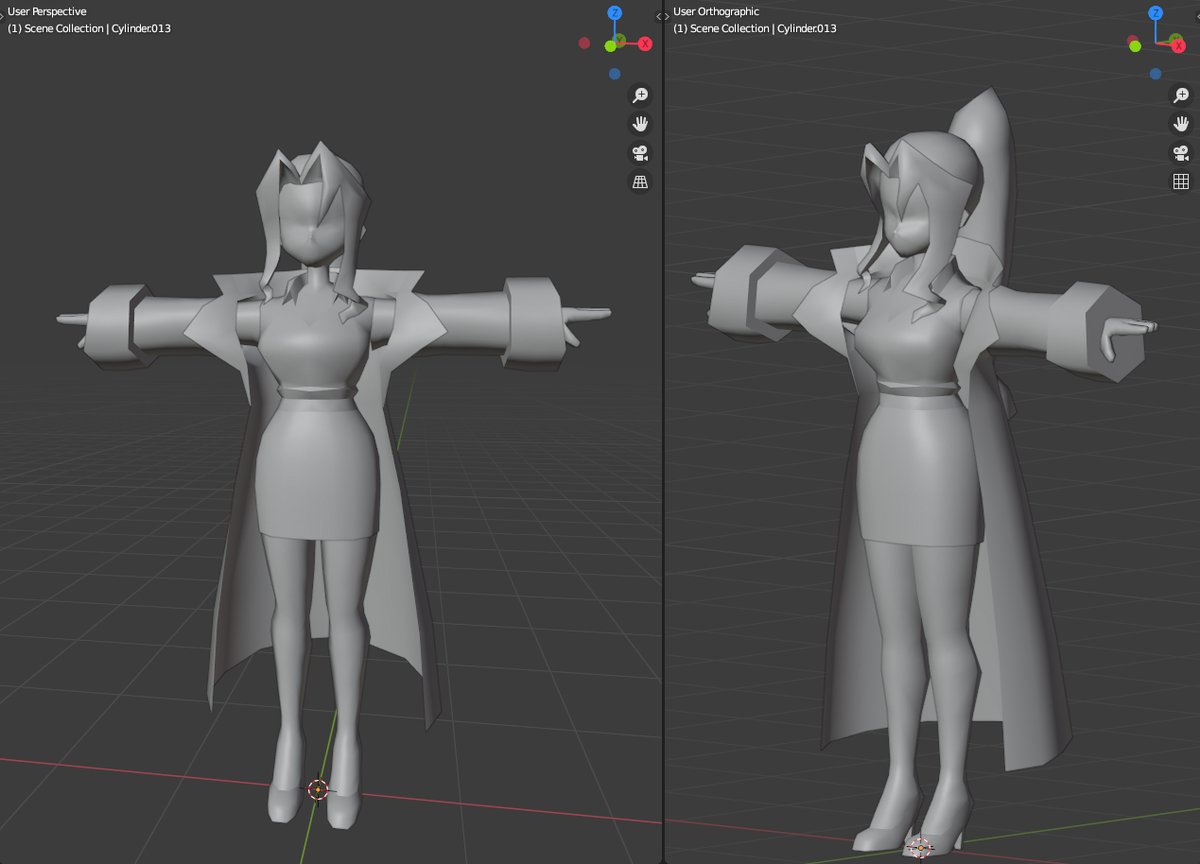The image size is (1200, 864).
Task: Click the 3D cursor in the right viewport
Action: coord(919,847)
